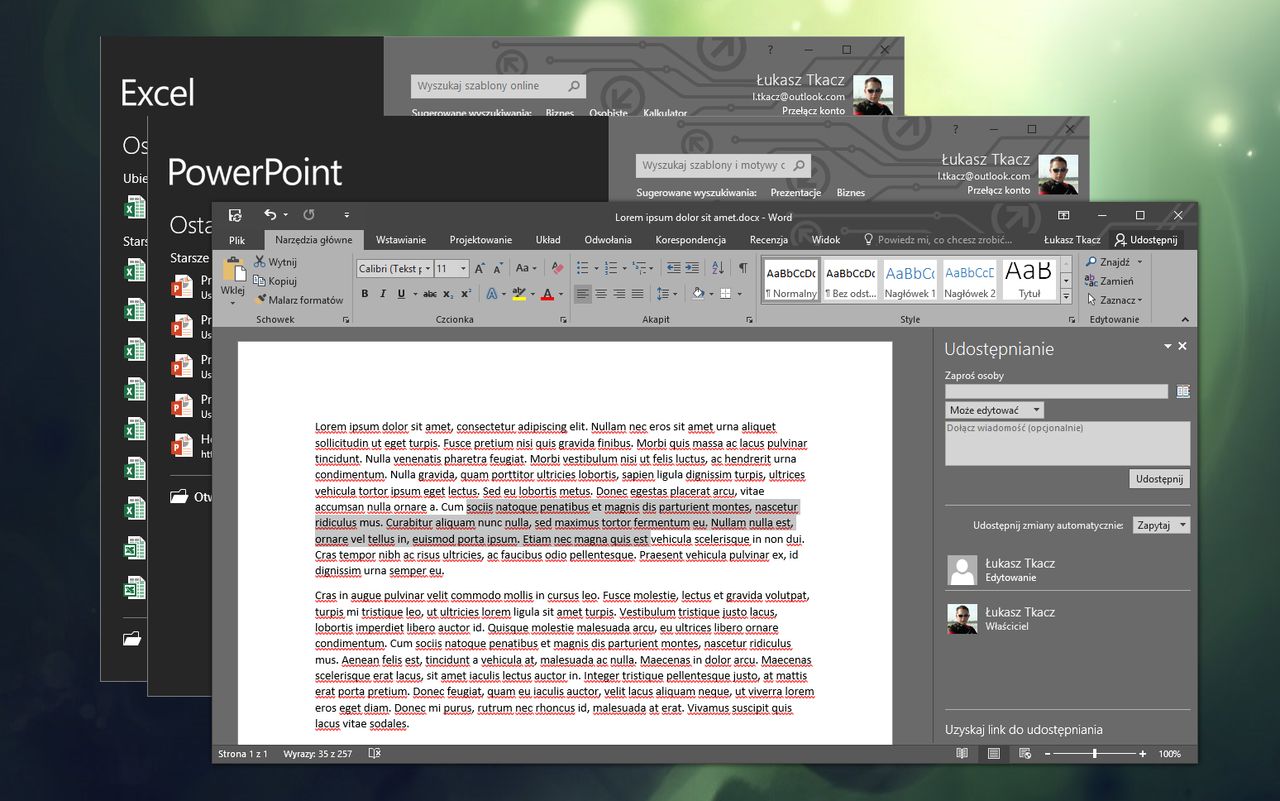Click the Wytnij (cut) scissors icon
The image size is (1280, 801).
tap(260, 262)
